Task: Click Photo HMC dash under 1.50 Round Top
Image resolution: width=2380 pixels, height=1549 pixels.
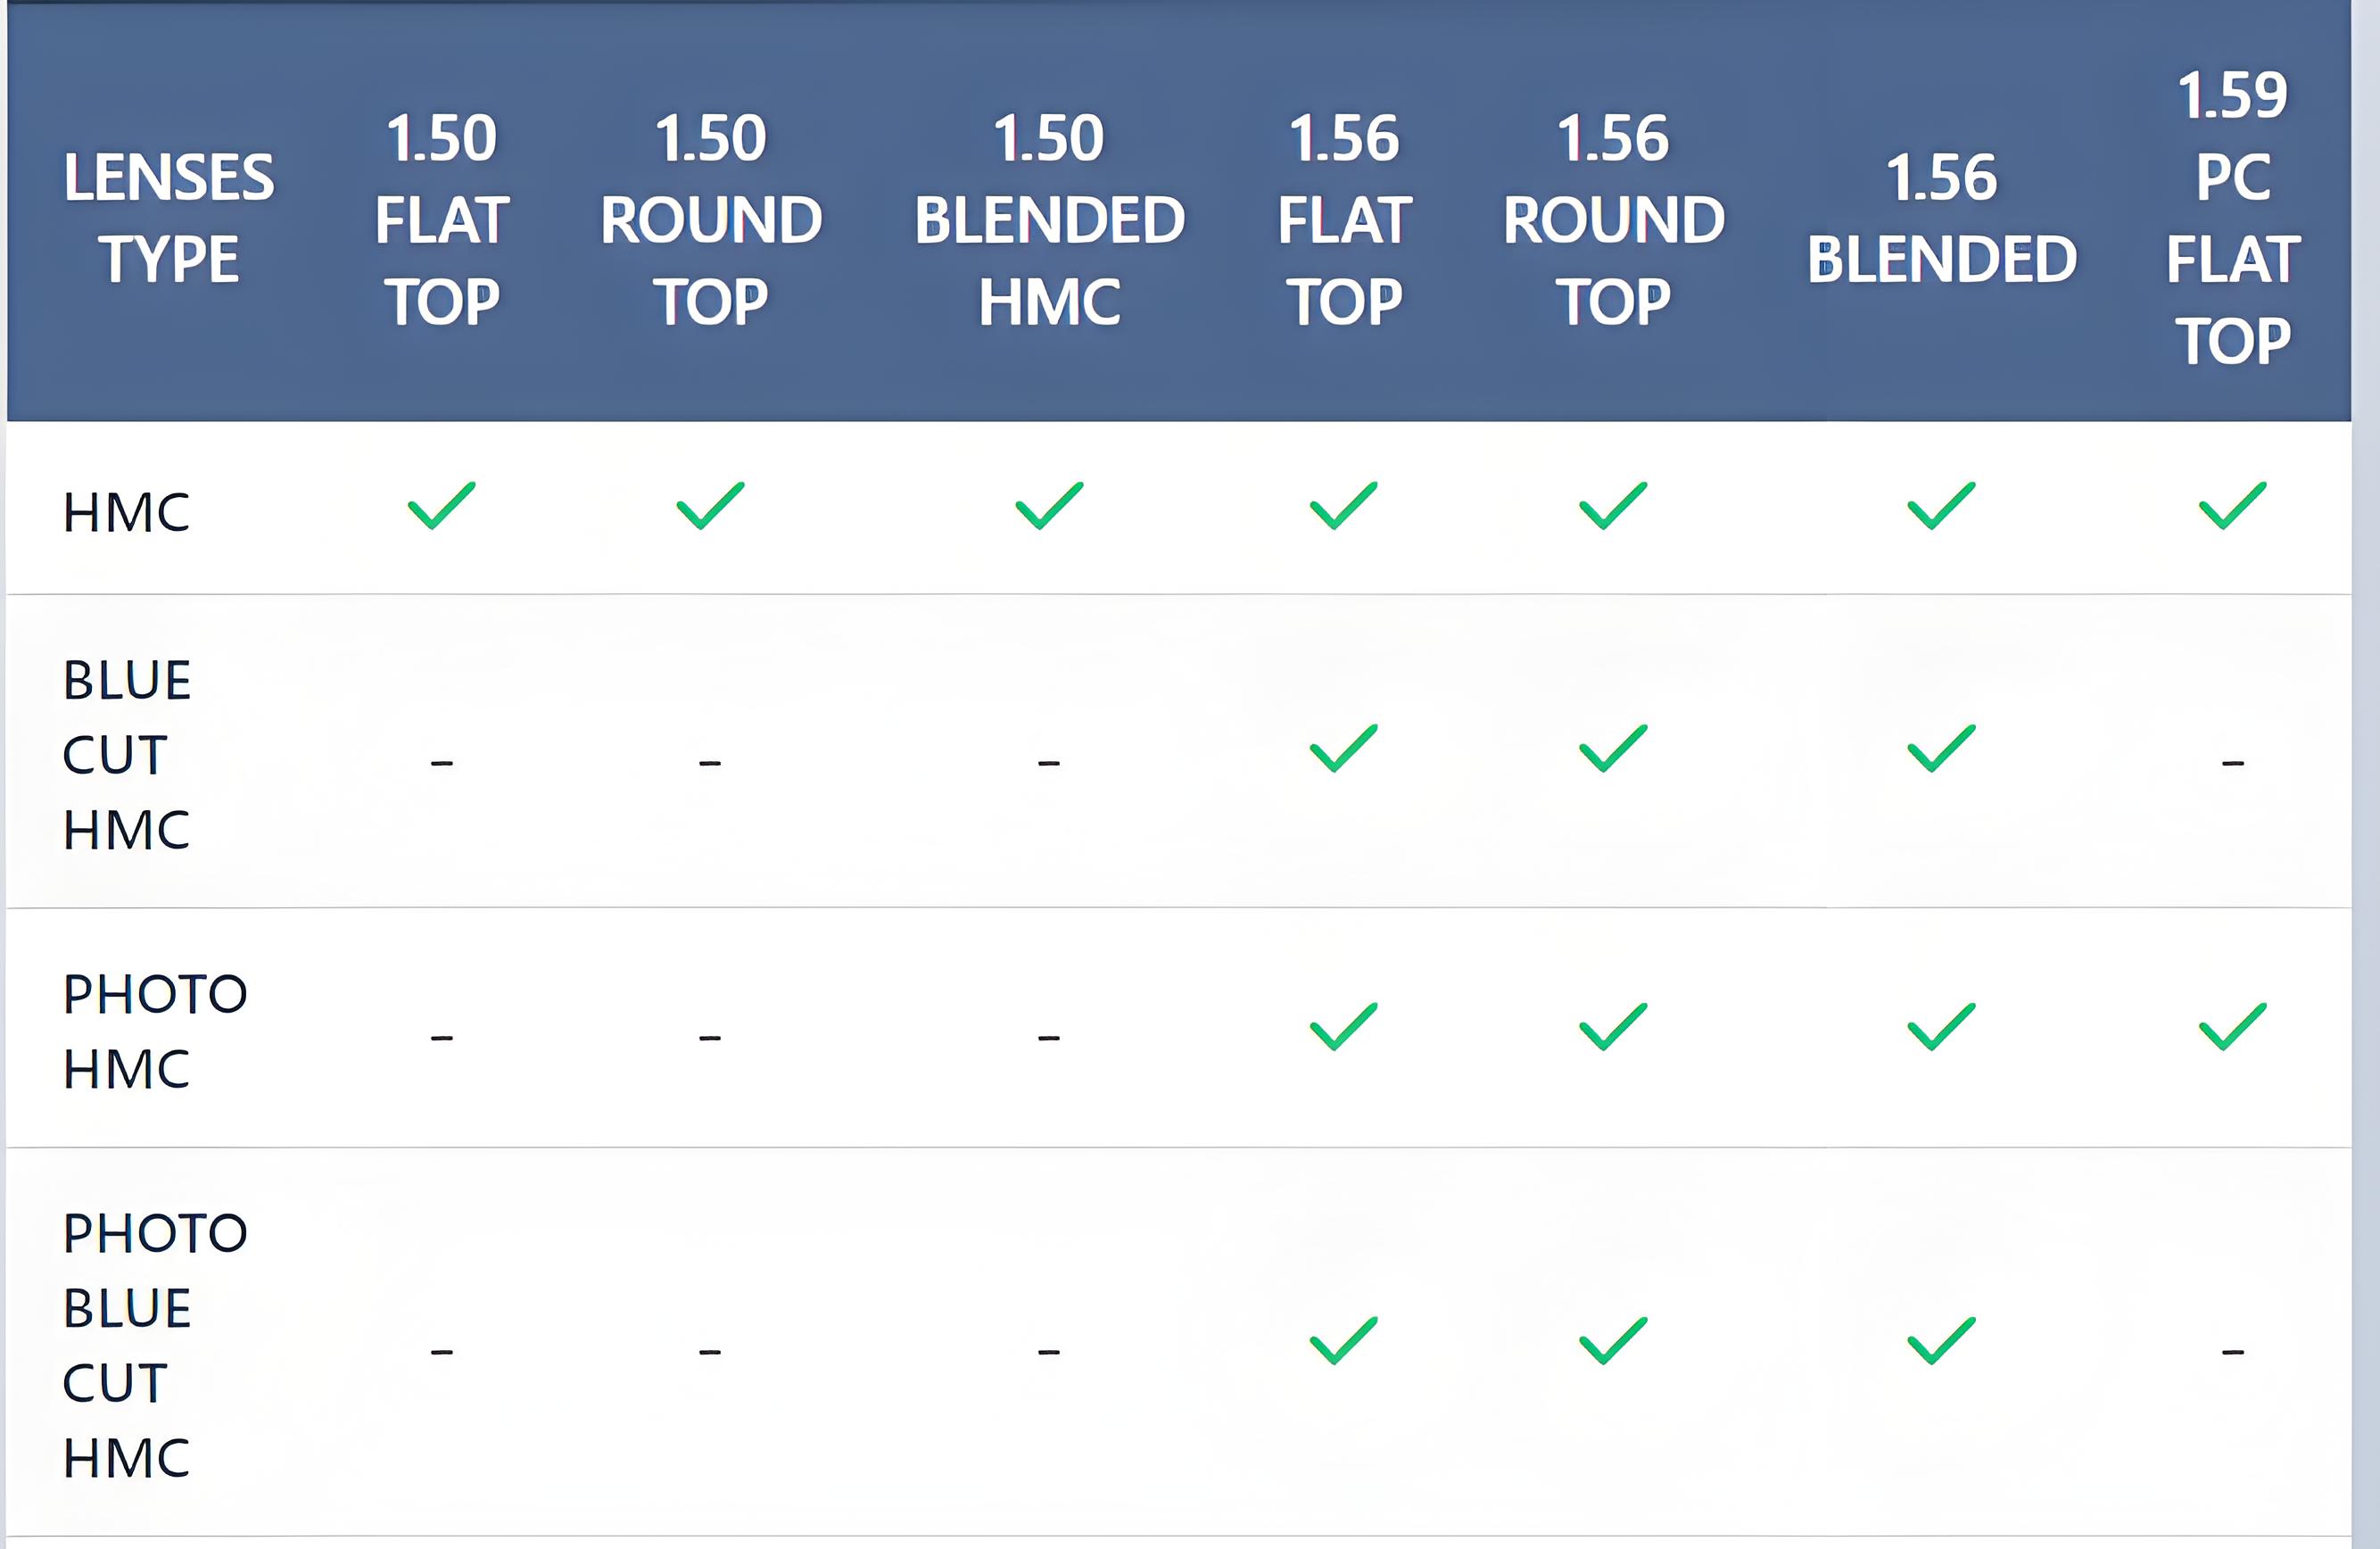Action: tap(710, 1038)
